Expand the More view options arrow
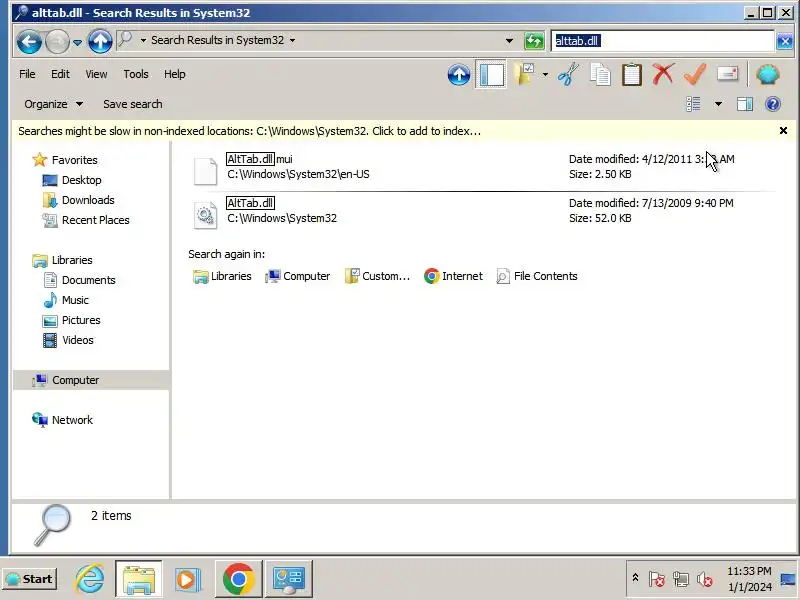 718,104
